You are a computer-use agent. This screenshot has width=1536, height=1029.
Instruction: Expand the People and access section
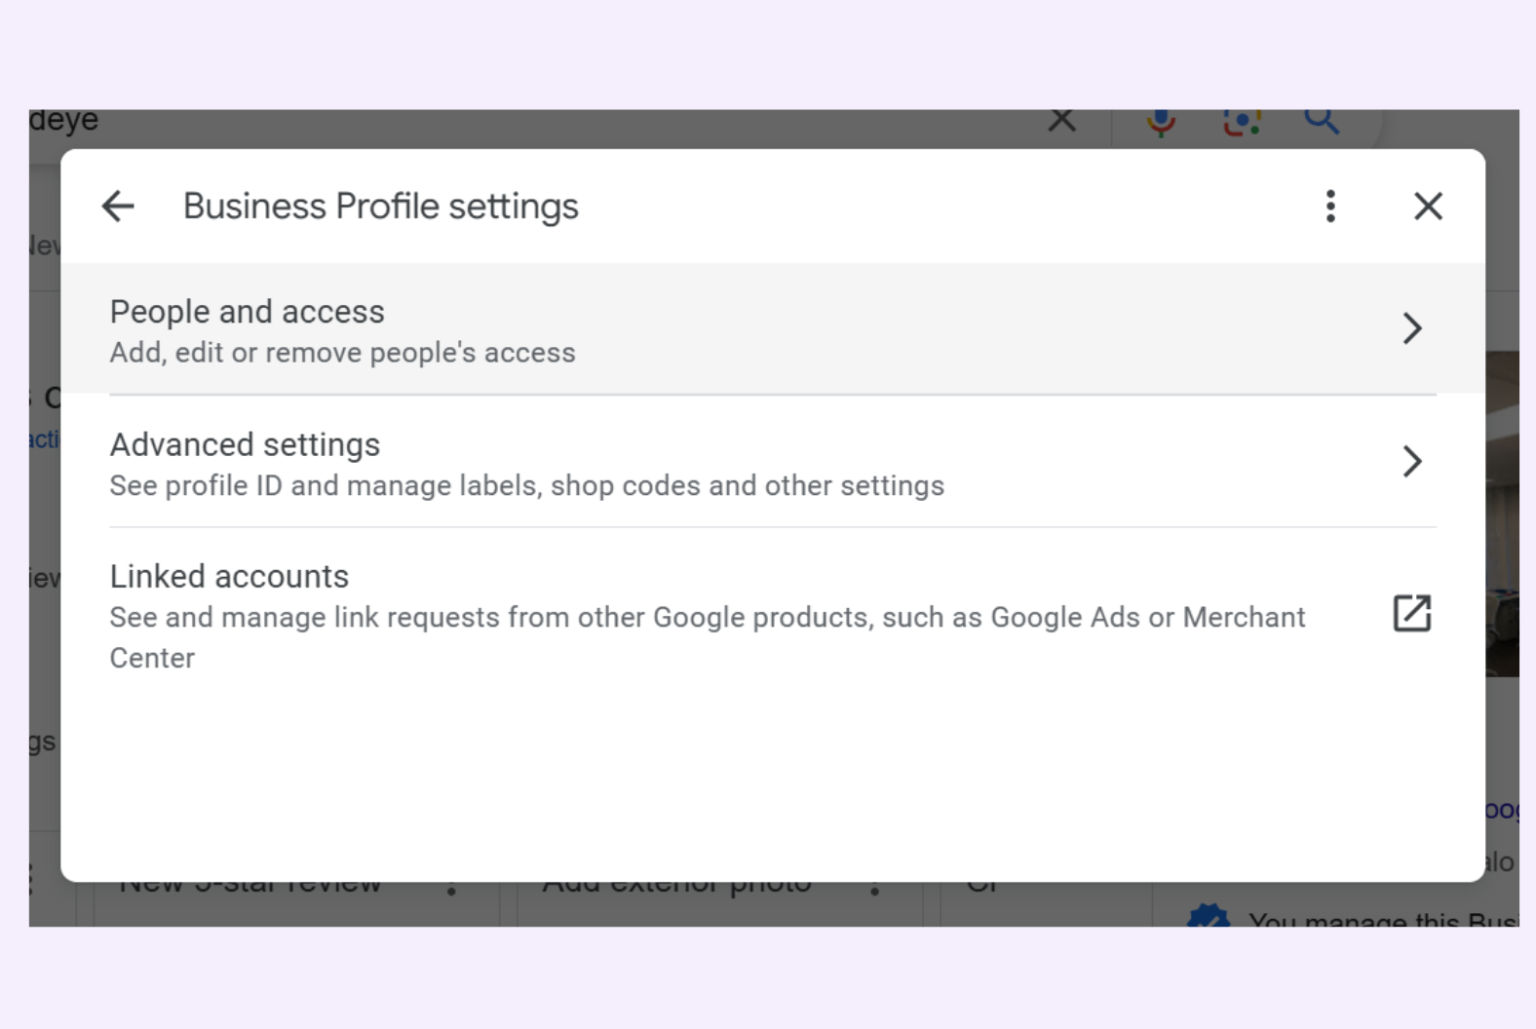1412,328
